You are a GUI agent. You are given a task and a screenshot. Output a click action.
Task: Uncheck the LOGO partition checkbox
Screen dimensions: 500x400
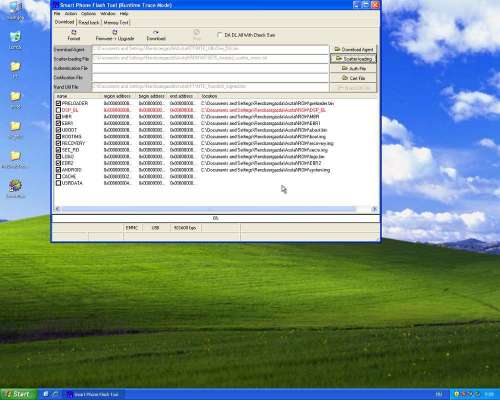[58, 157]
